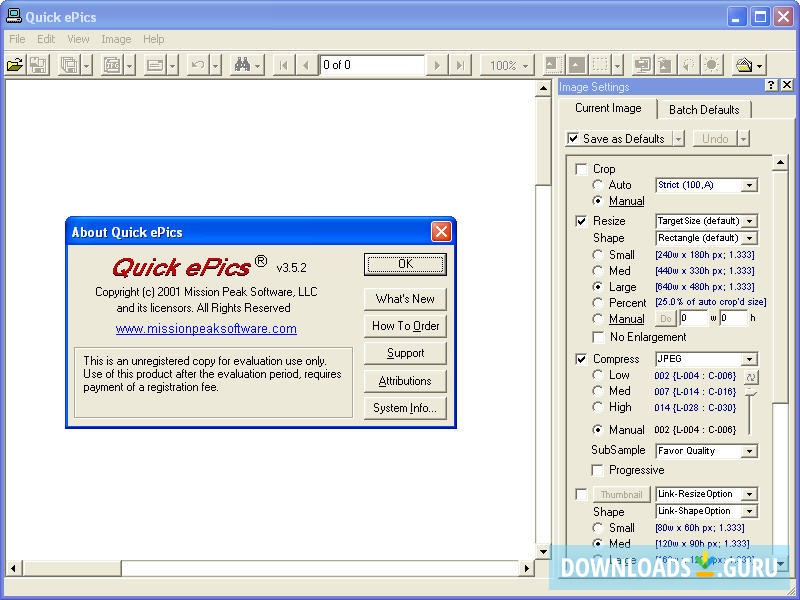Enable the Crop checkbox
800x600 pixels.
click(x=581, y=169)
